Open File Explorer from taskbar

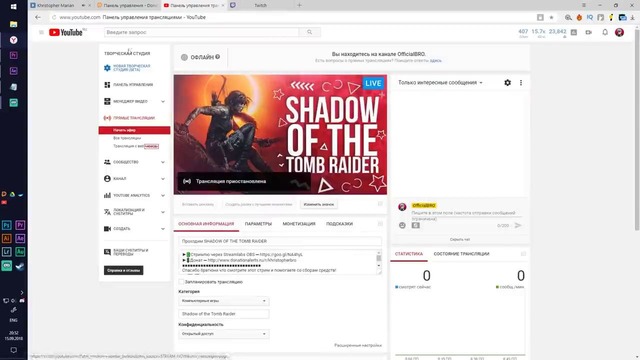click(x=13, y=24)
